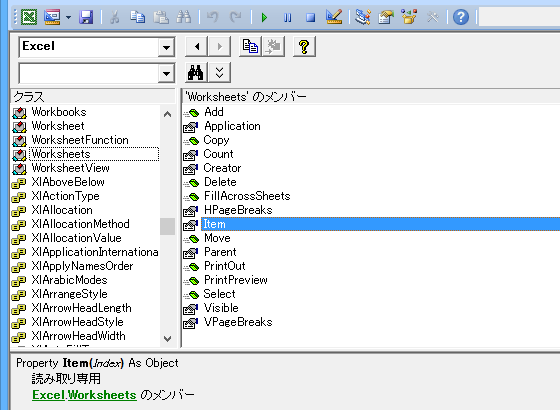
Task: Select XlArrowHeadStyle class entry
Action: pyautogui.click(x=78, y=322)
